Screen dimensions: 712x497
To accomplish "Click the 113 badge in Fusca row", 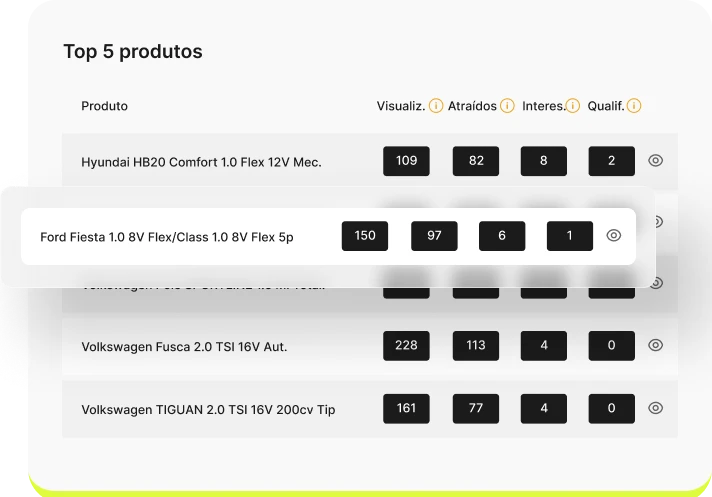I will click(475, 345).
